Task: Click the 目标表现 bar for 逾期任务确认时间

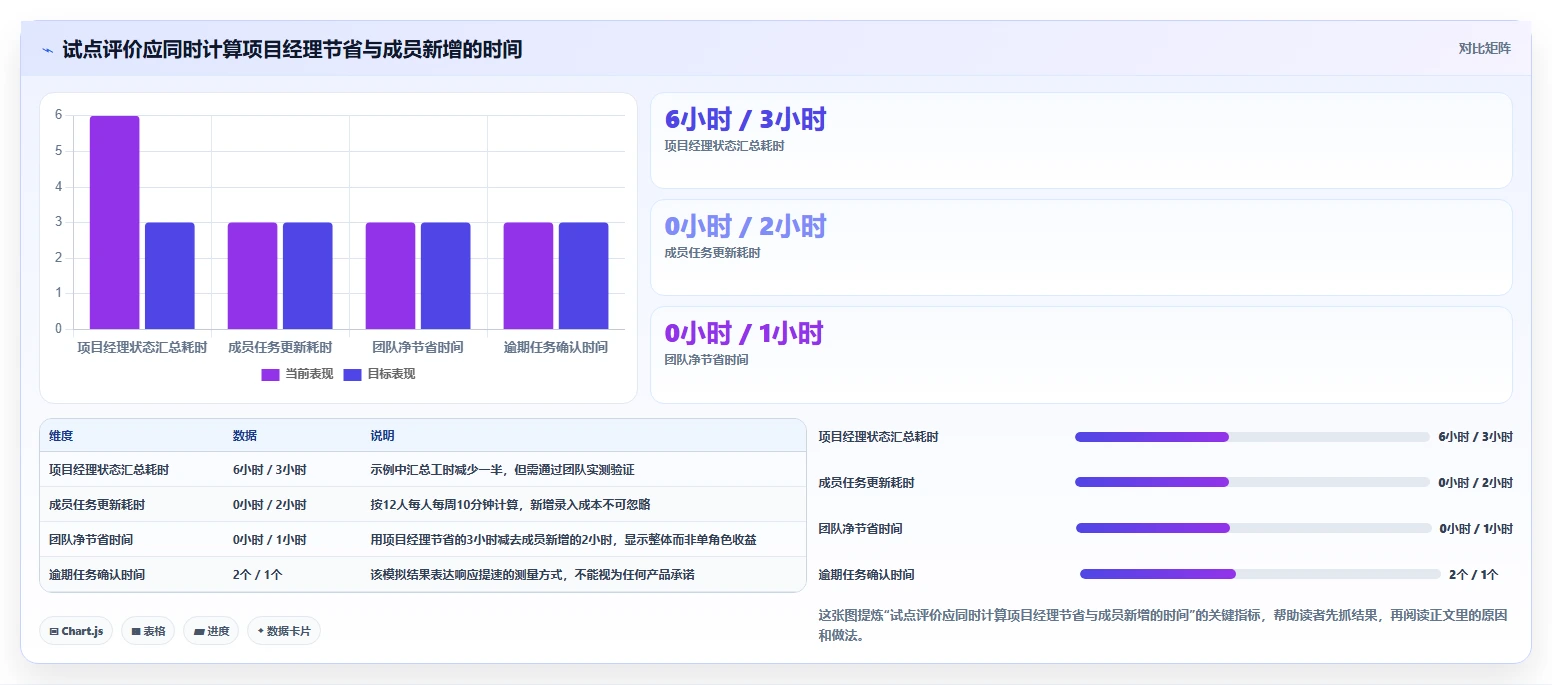Action: coord(584,276)
